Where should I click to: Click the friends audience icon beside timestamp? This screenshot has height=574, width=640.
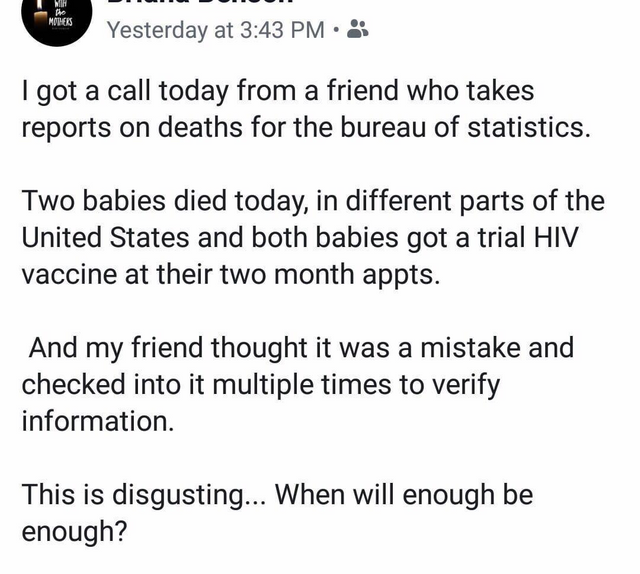click(358, 30)
